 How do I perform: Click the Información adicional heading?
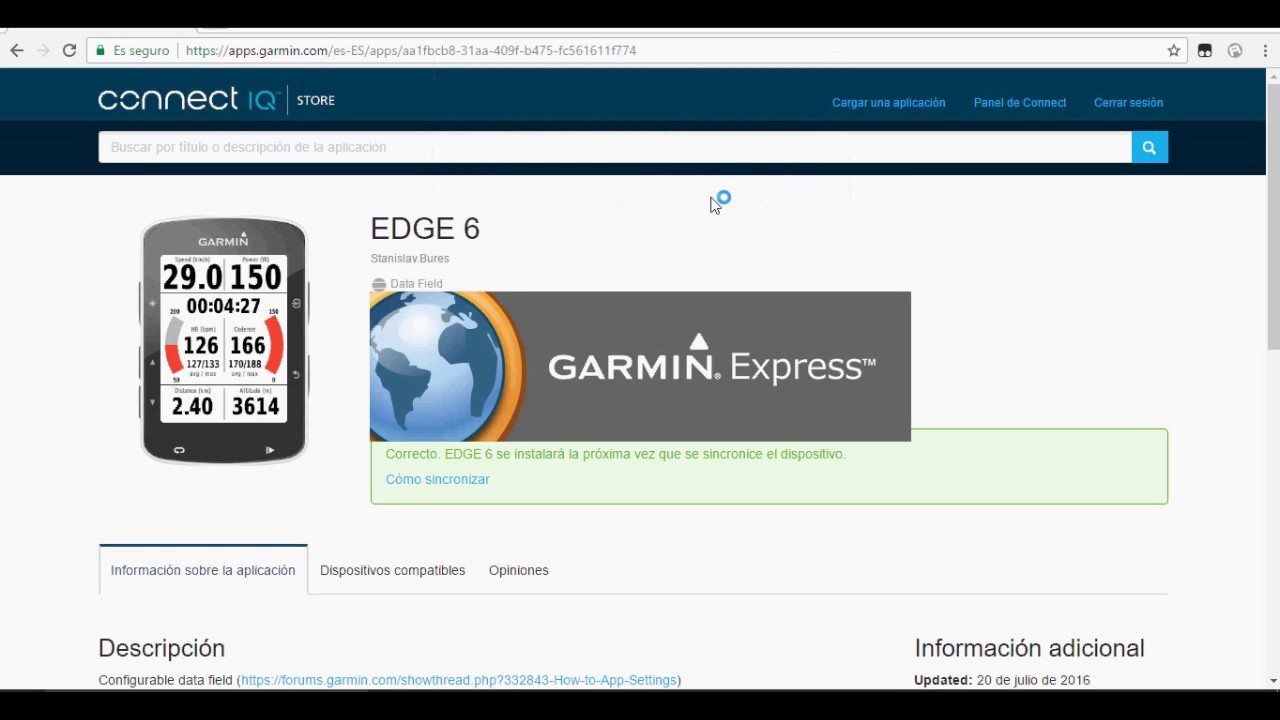(x=1029, y=648)
